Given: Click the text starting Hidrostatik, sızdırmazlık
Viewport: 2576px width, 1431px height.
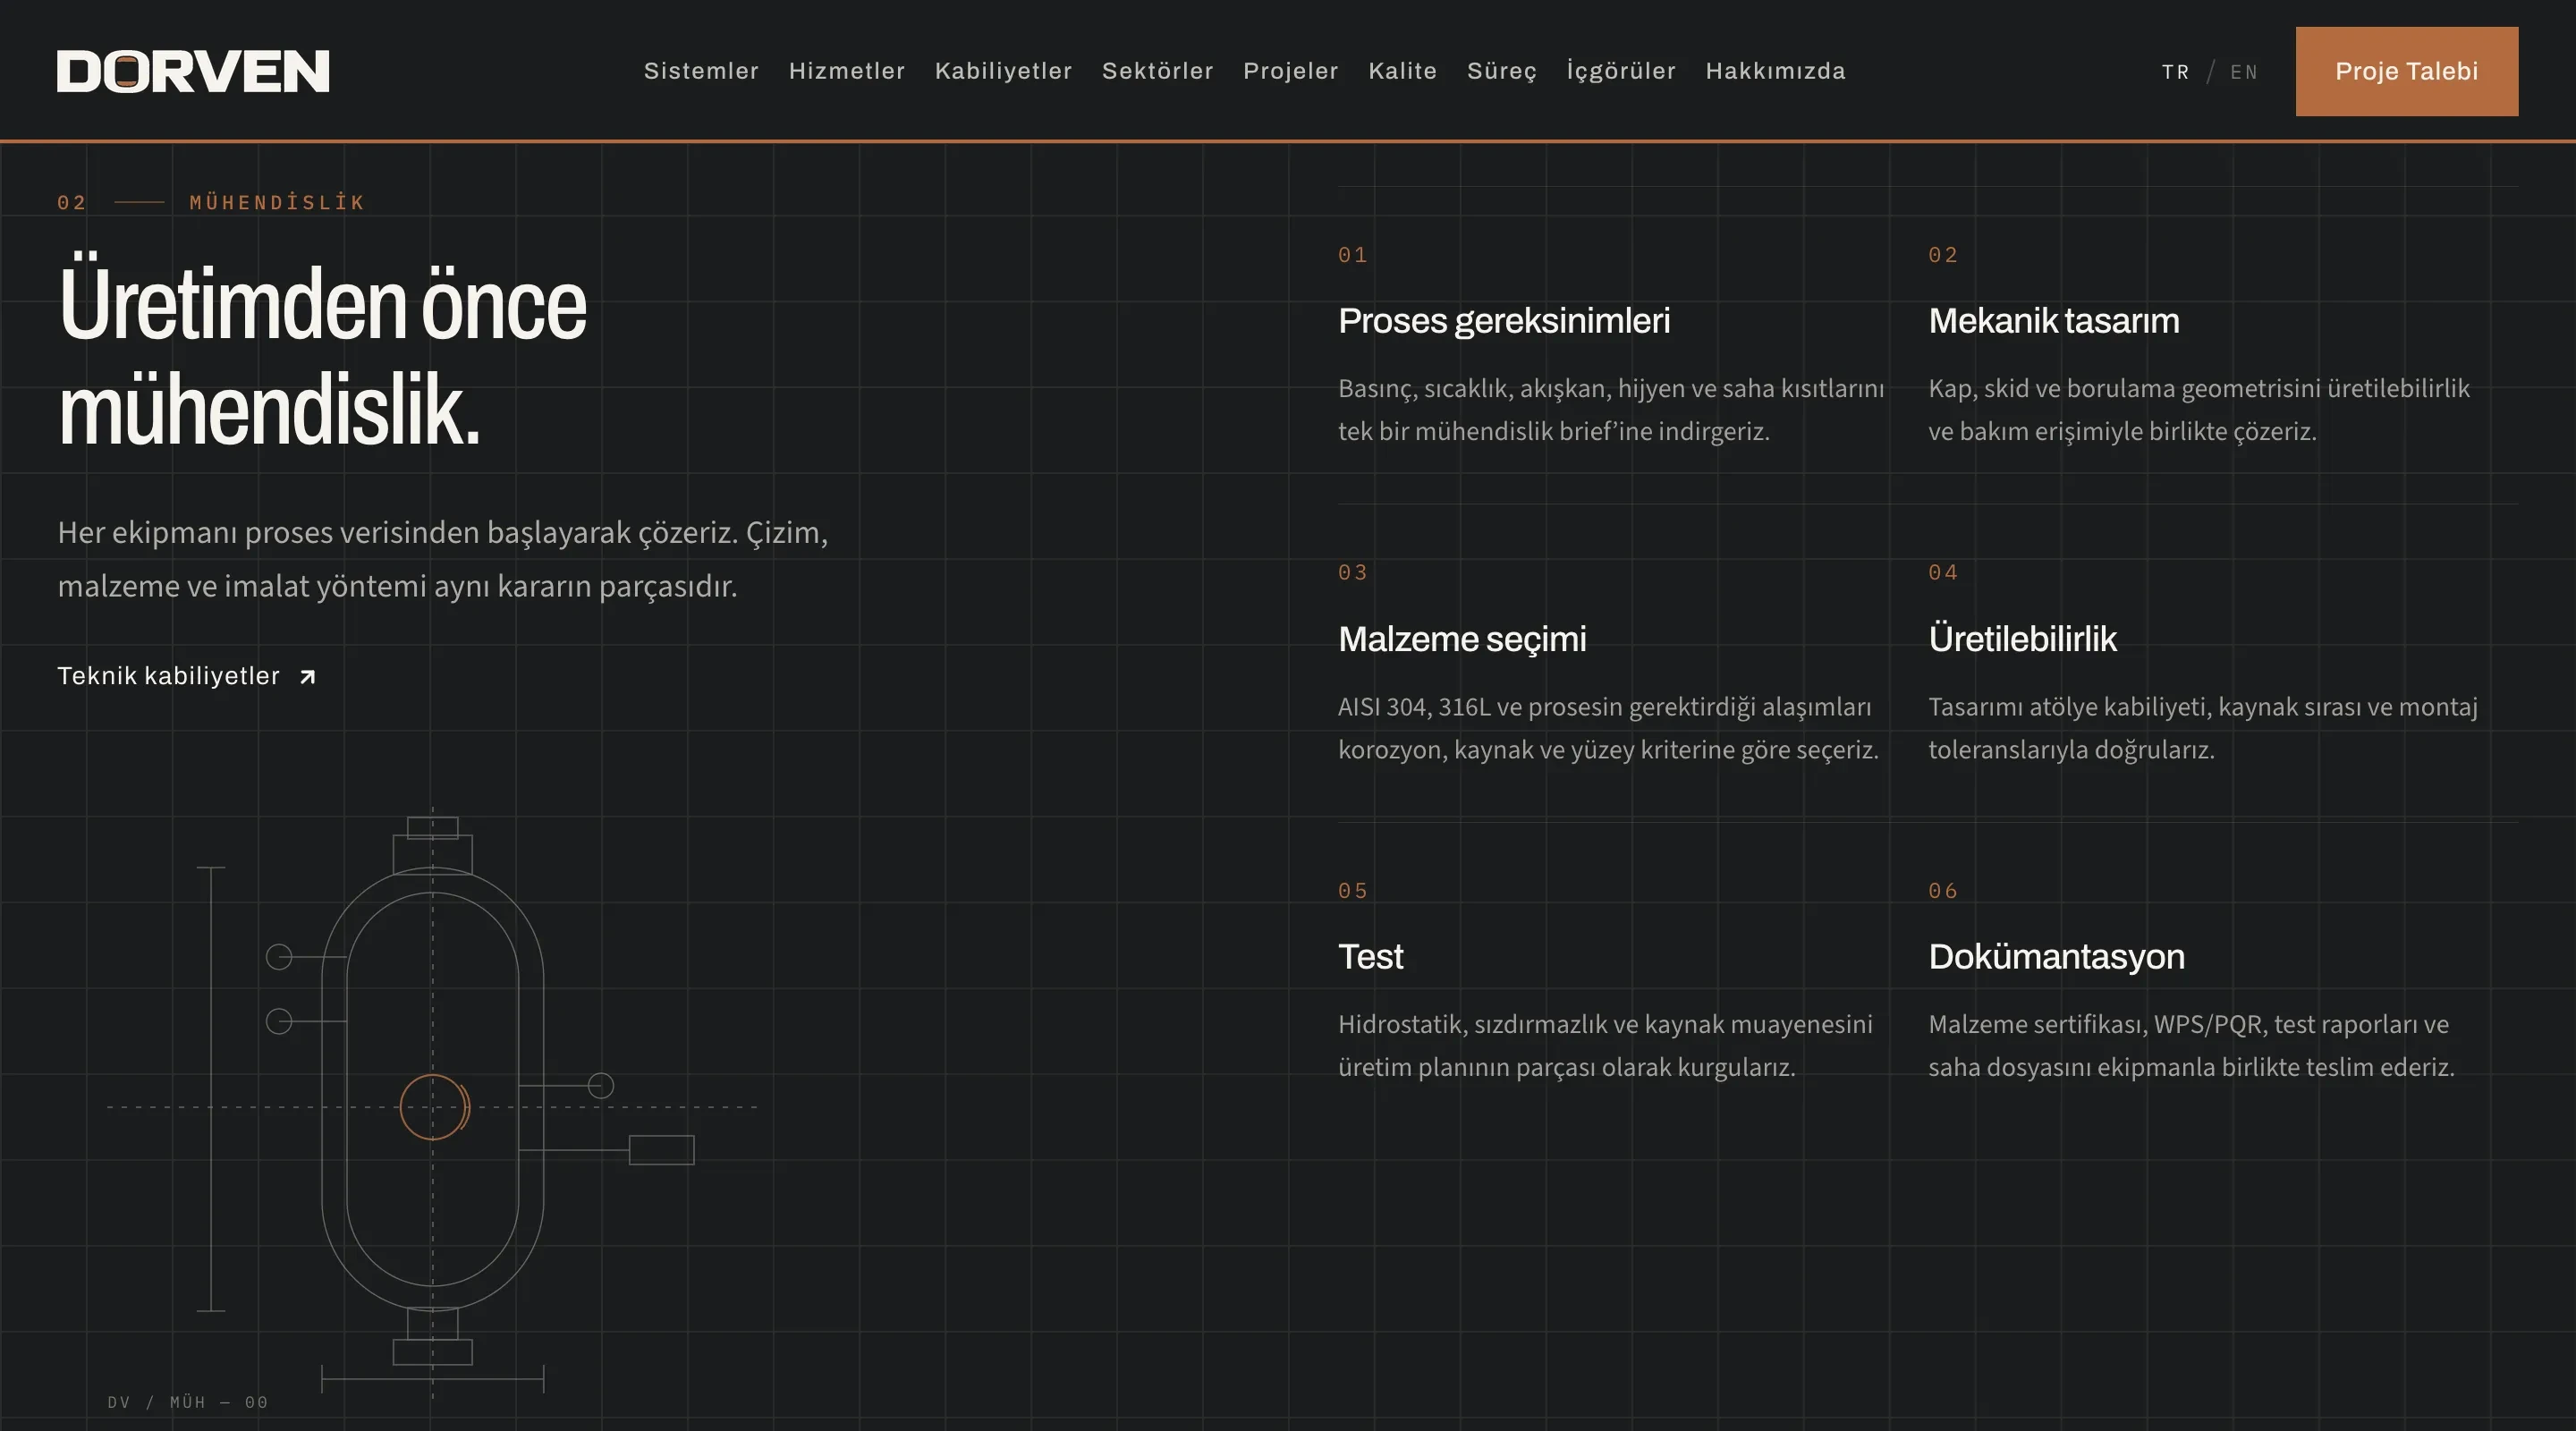Looking at the screenshot, I should pyautogui.click(x=1605, y=1046).
